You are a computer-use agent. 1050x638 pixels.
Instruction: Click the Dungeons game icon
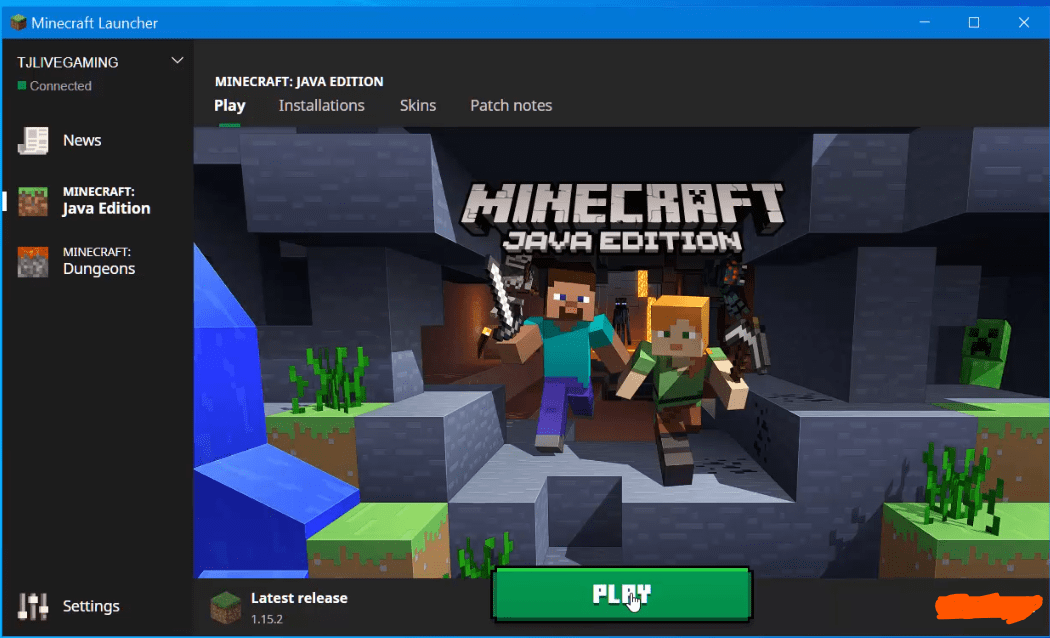pyautogui.click(x=33, y=262)
